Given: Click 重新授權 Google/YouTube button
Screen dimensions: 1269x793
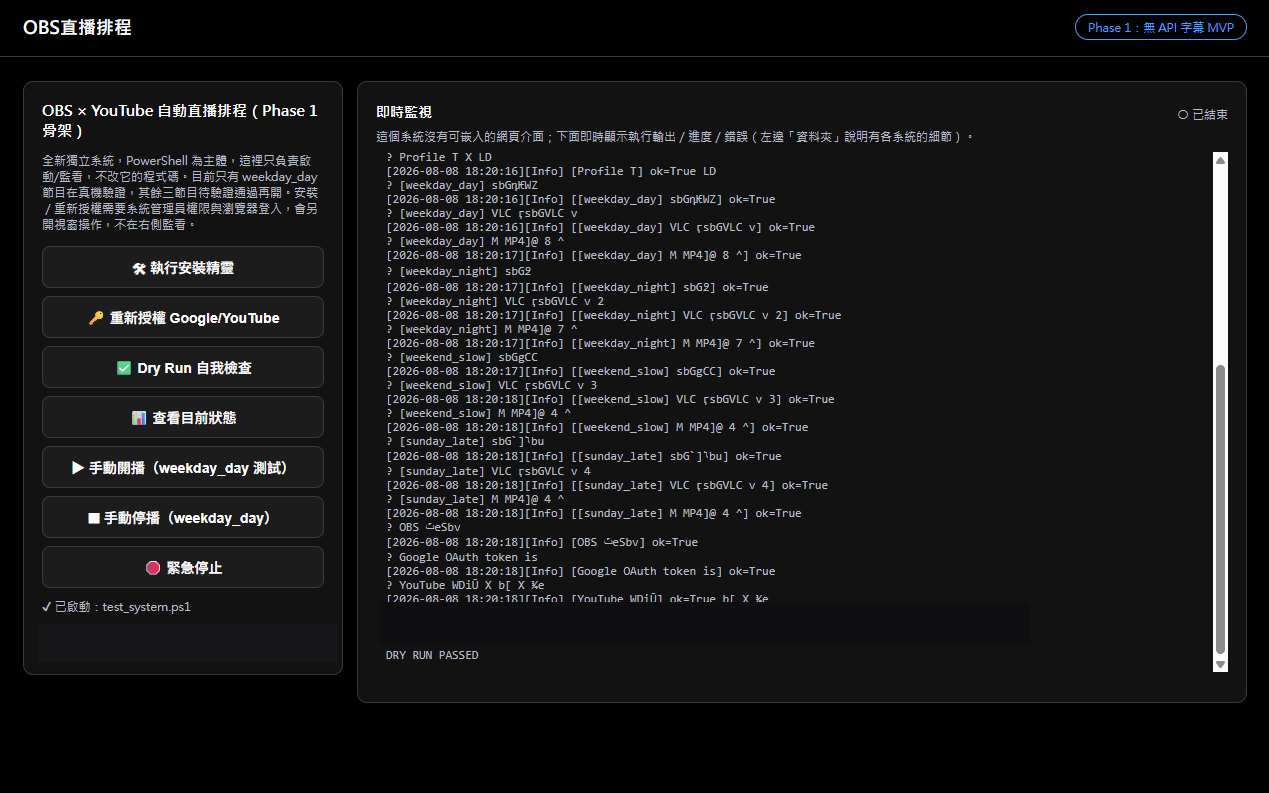Looking at the screenshot, I should tap(183, 317).
